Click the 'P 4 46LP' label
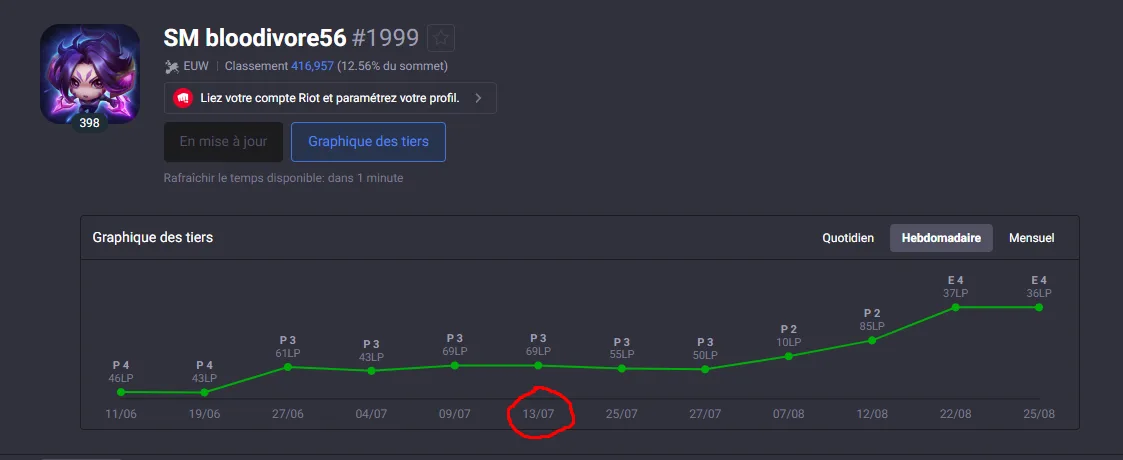Viewport: 1123px width, 460px height. point(121,371)
